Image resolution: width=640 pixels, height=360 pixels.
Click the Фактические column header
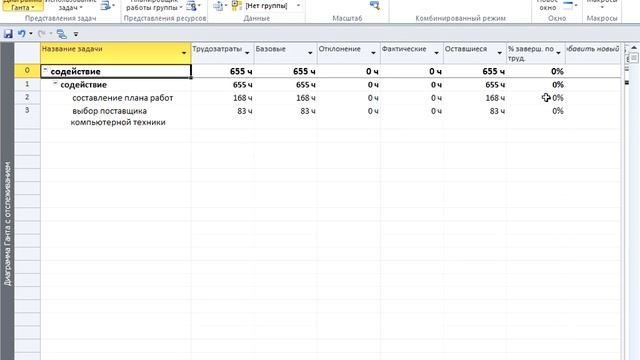point(412,53)
